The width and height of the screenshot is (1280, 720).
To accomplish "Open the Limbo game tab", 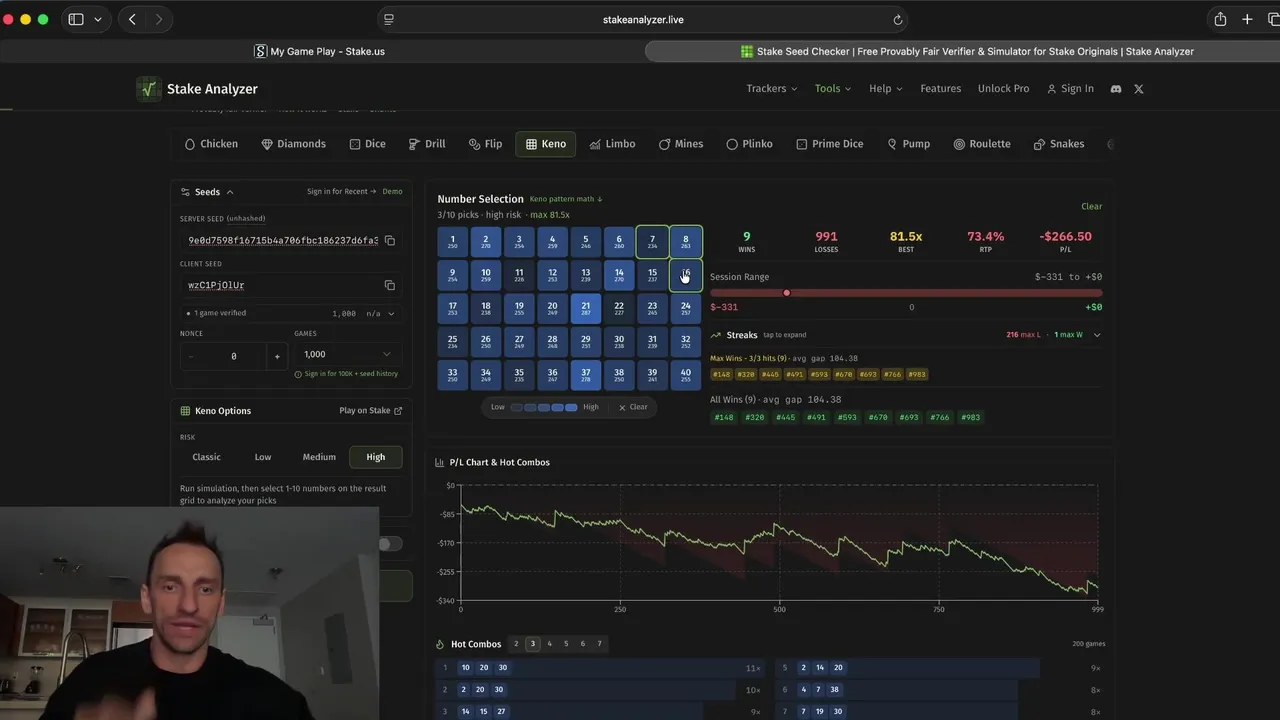I will coord(613,144).
